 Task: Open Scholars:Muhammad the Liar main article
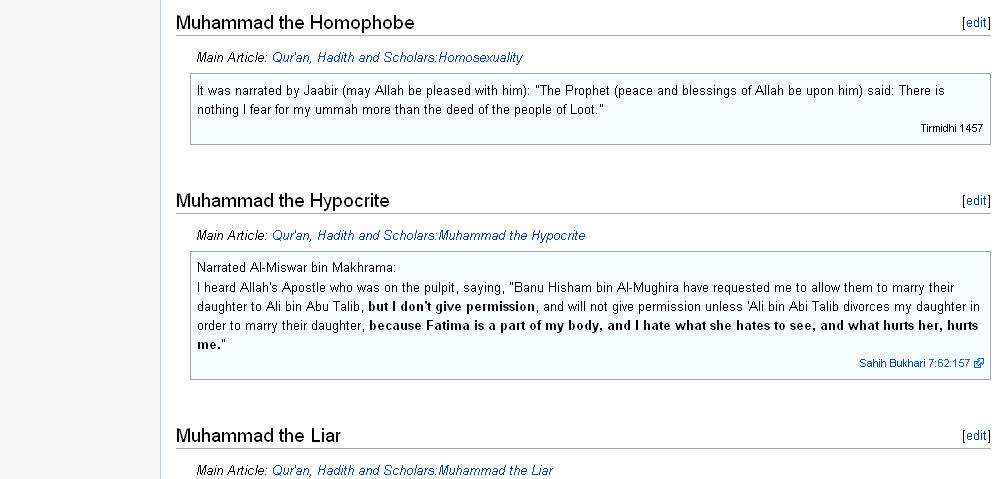(412, 471)
